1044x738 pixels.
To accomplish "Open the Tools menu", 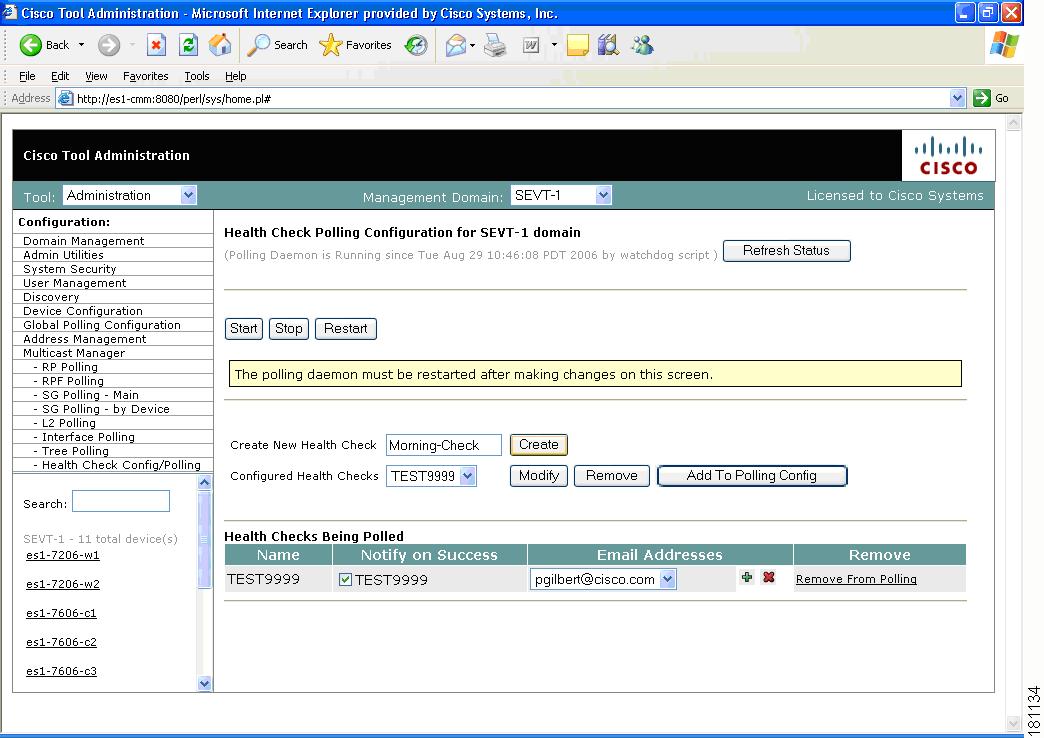I will 196,76.
